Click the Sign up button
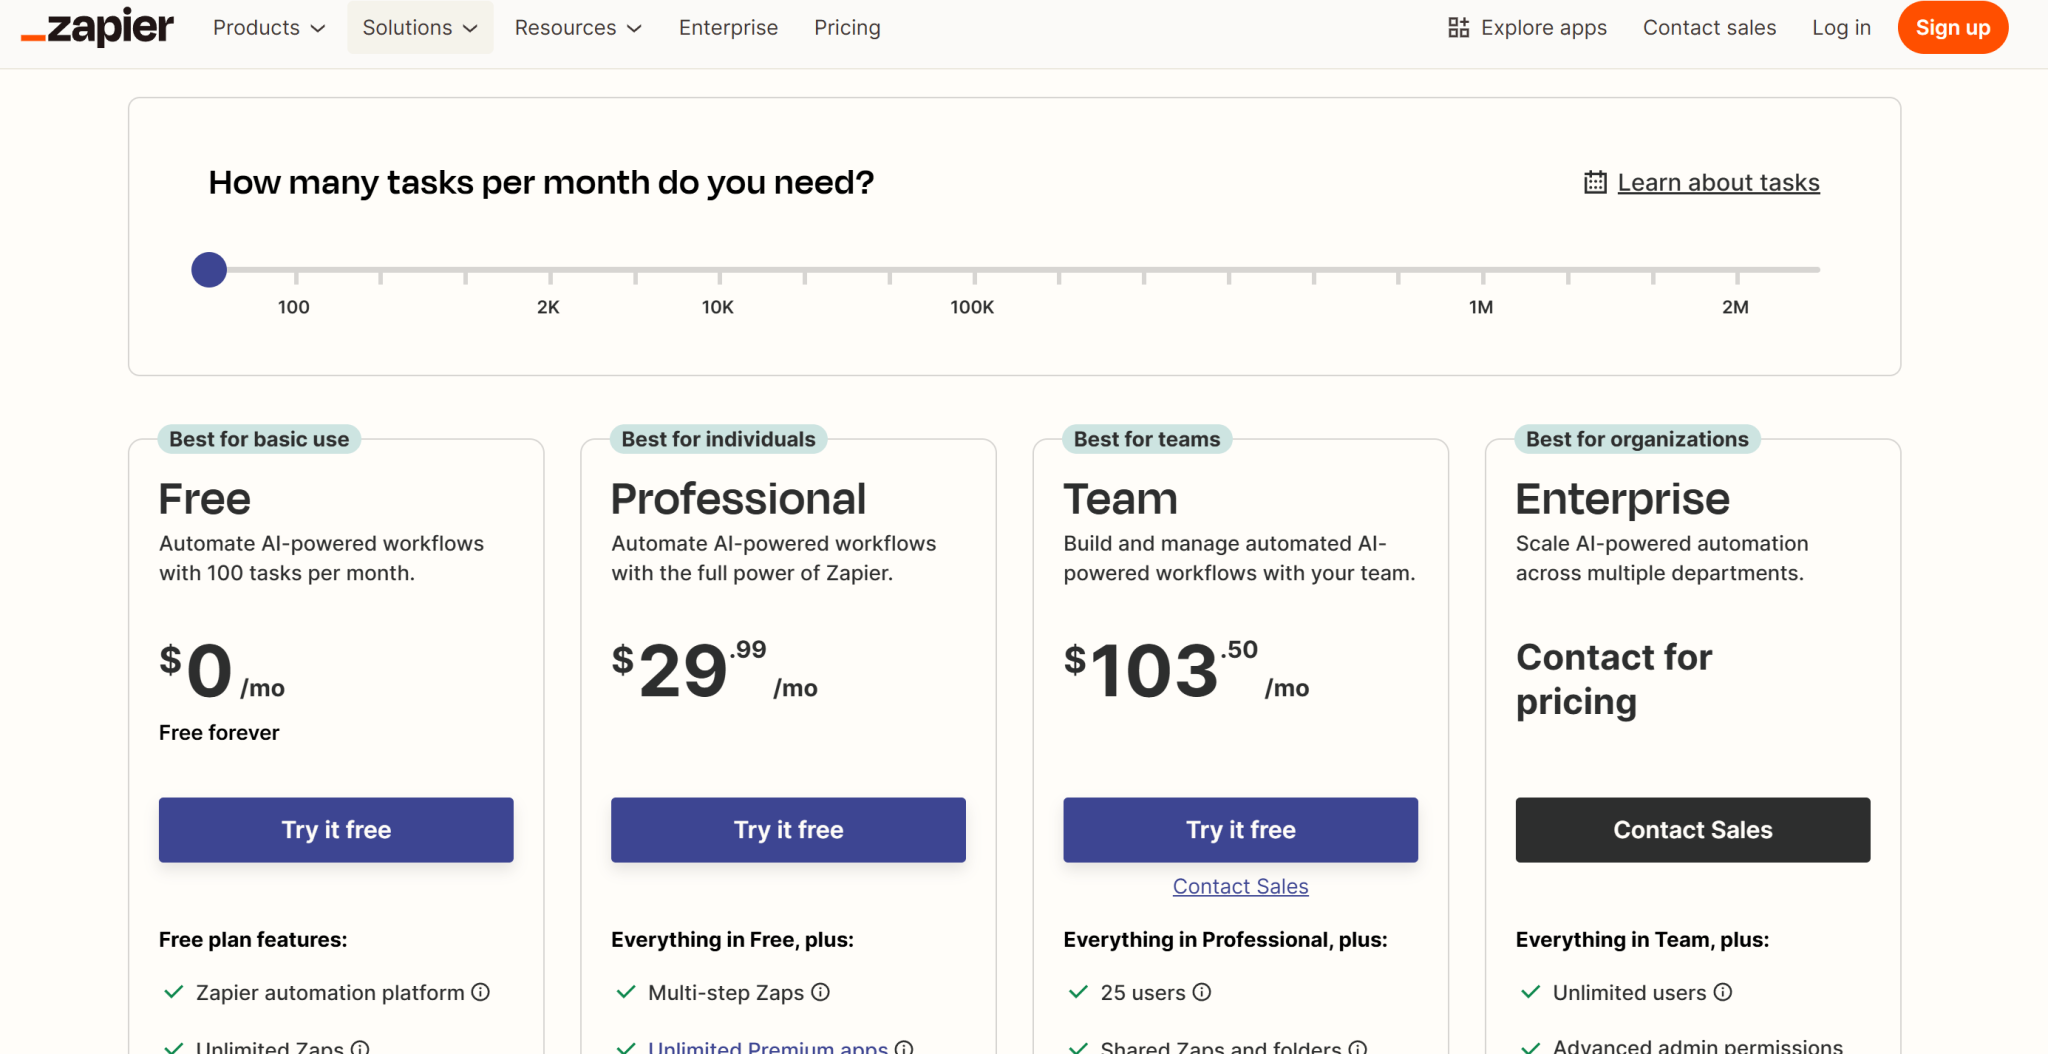Image resolution: width=2048 pixels, height=1054 pixels. (x=1952, y=27)
